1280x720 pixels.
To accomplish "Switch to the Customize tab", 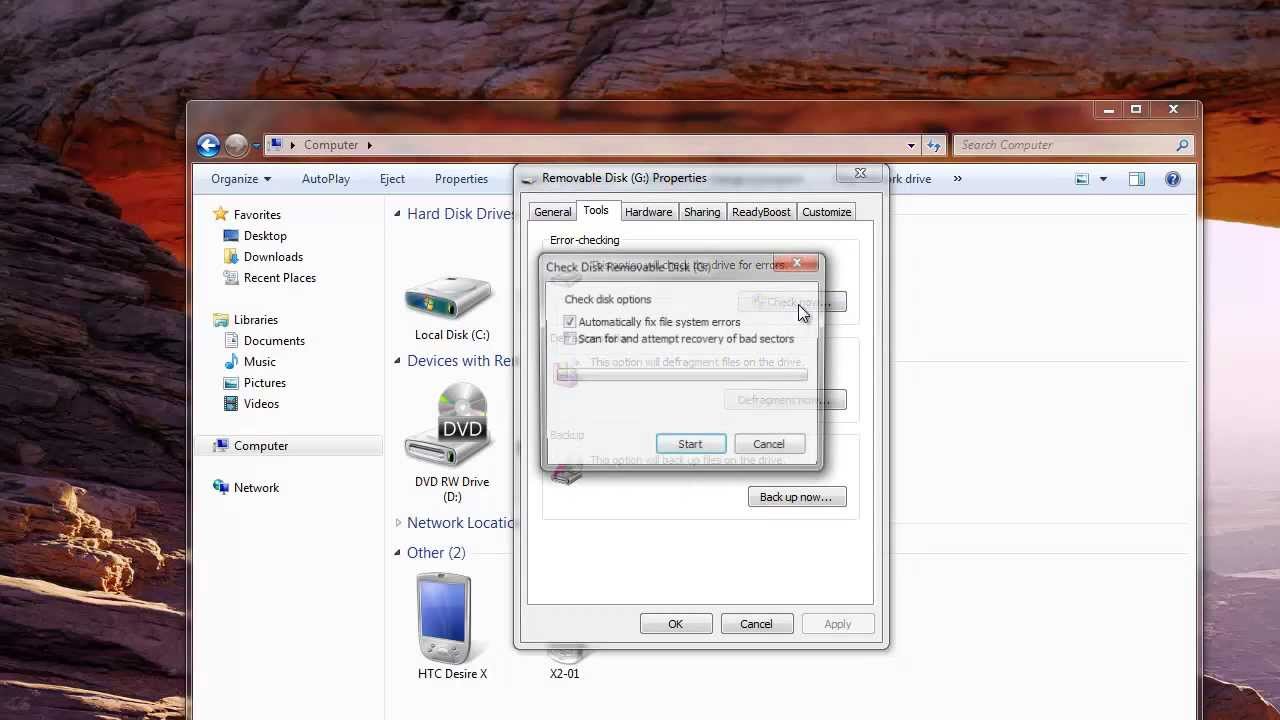I will (x=827, y=212).
